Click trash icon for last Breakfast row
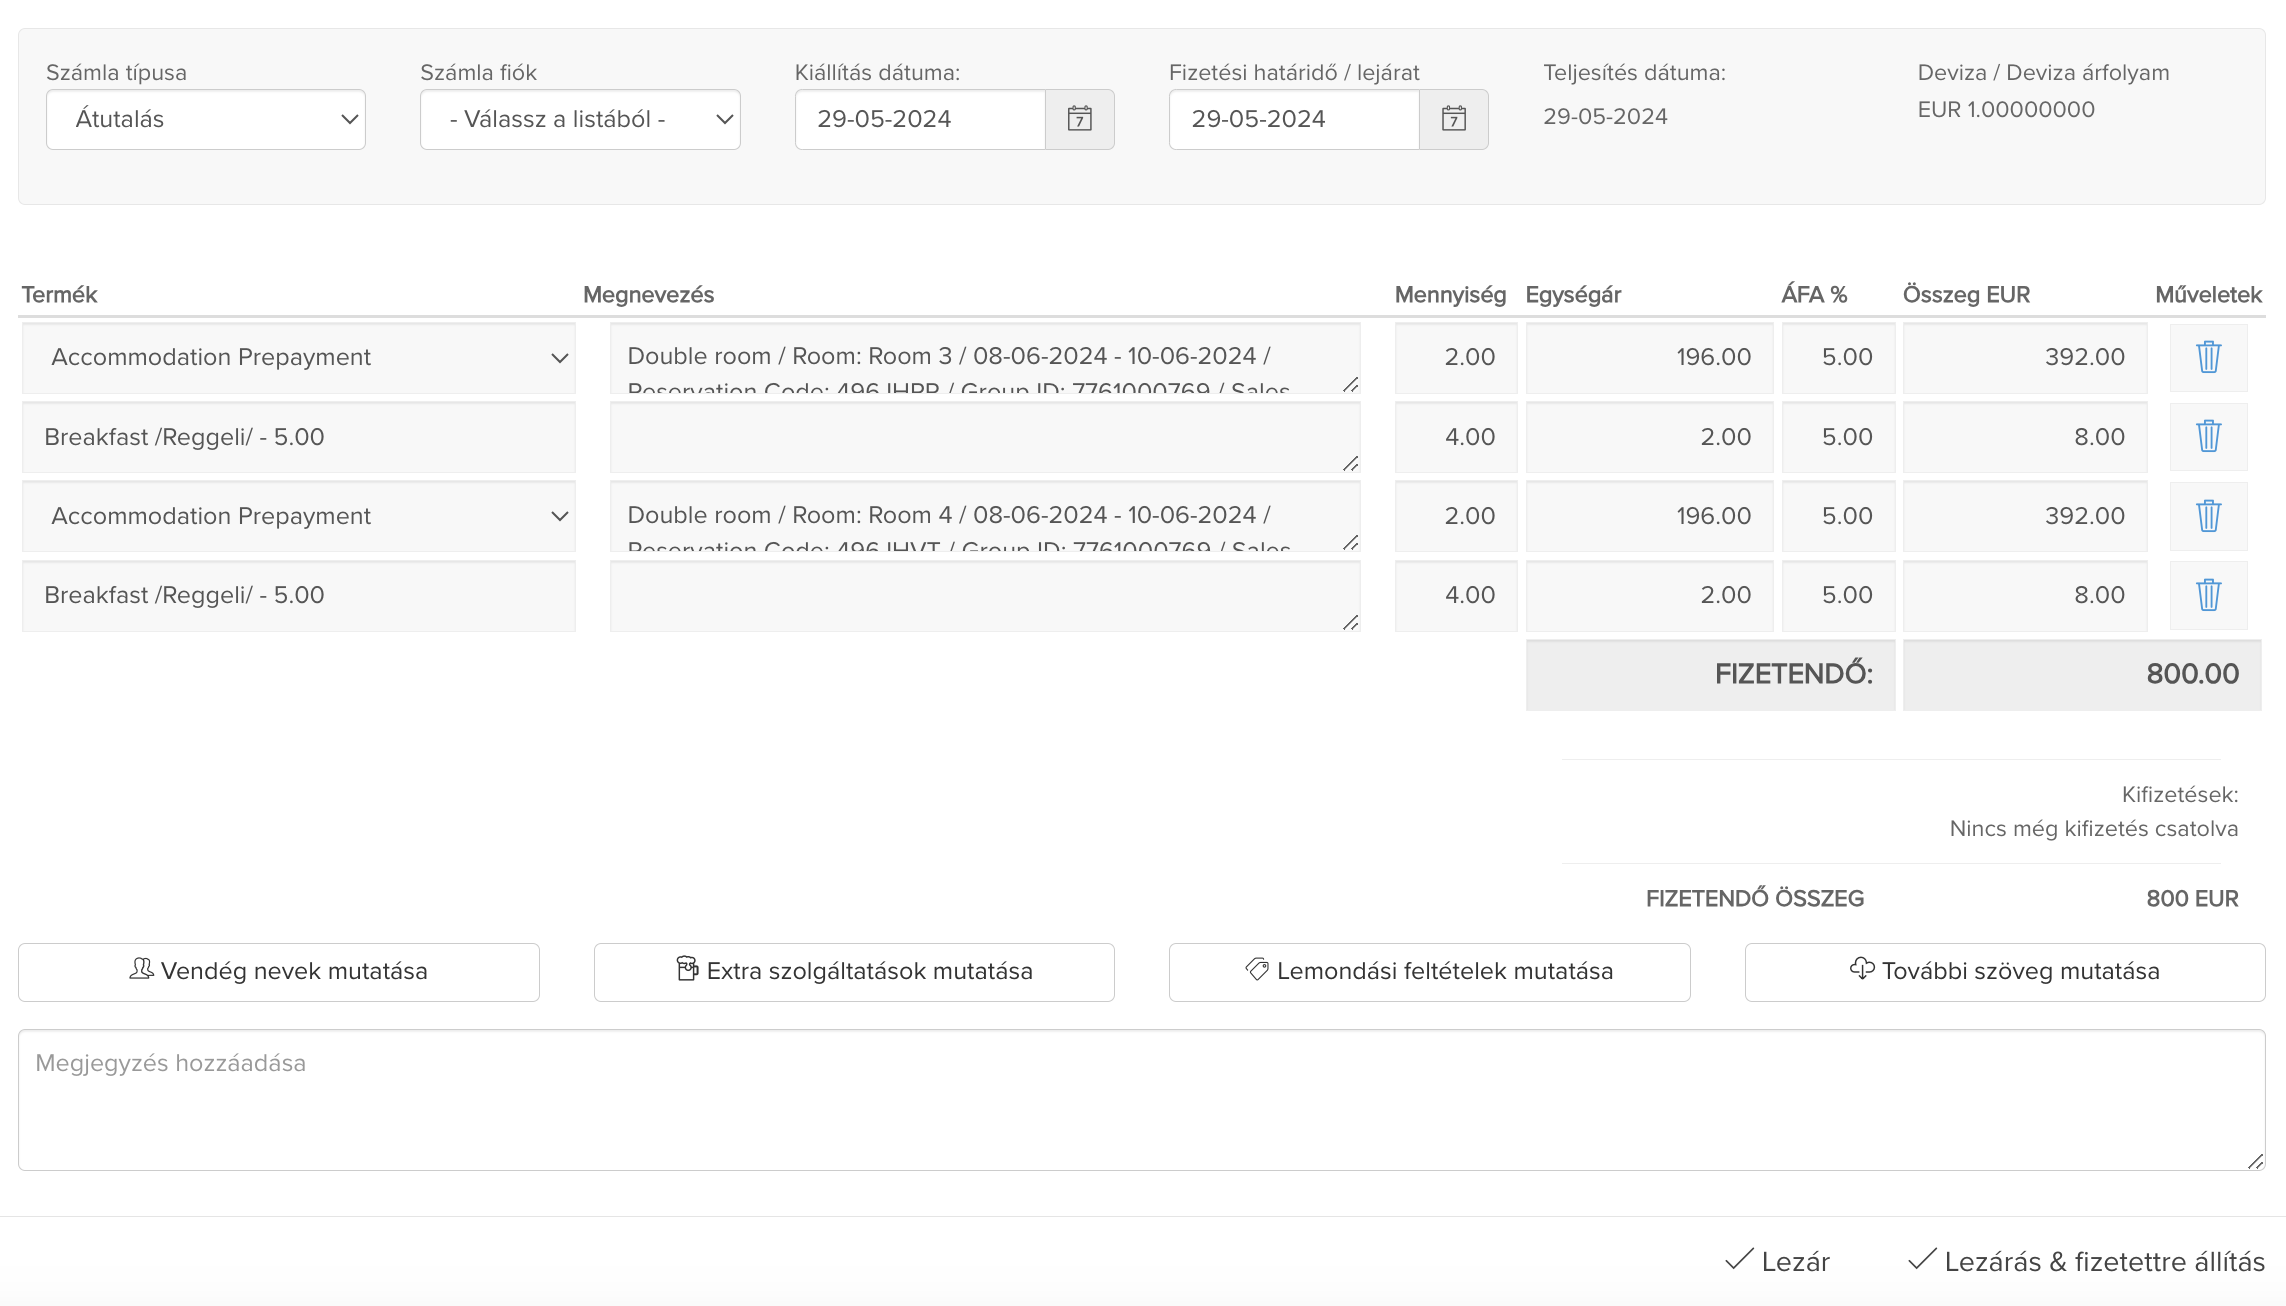The width and height of the screenshot is (2286, 1306). pos(2208,595)
